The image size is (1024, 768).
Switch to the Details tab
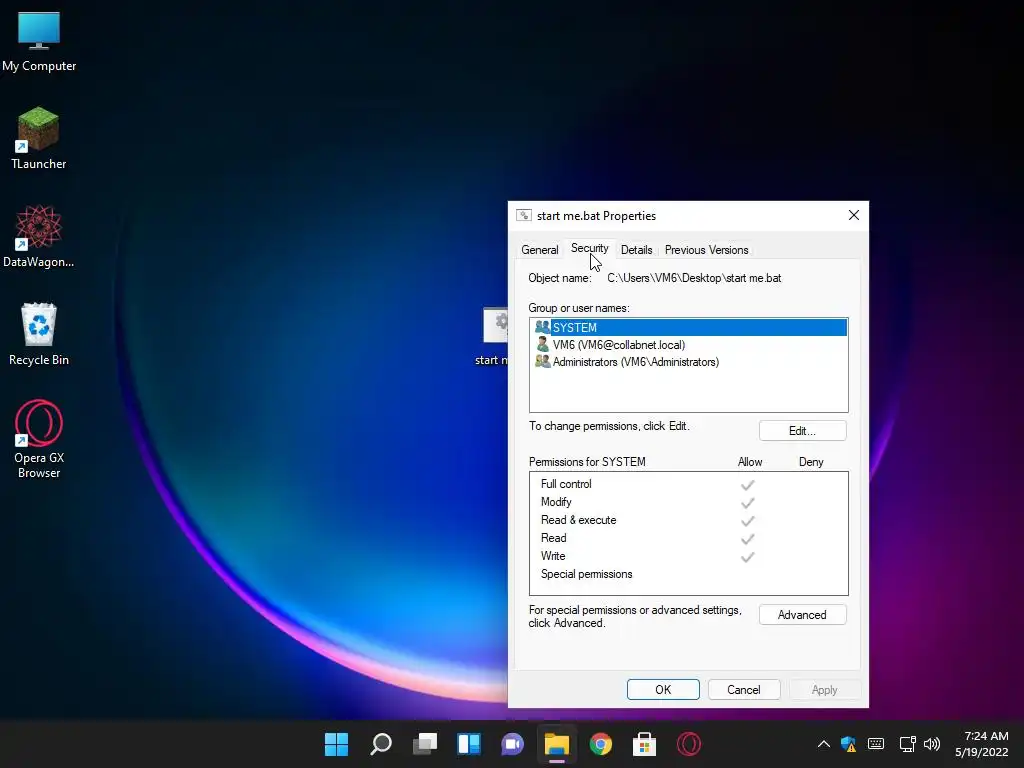click(x=636, y=249)
